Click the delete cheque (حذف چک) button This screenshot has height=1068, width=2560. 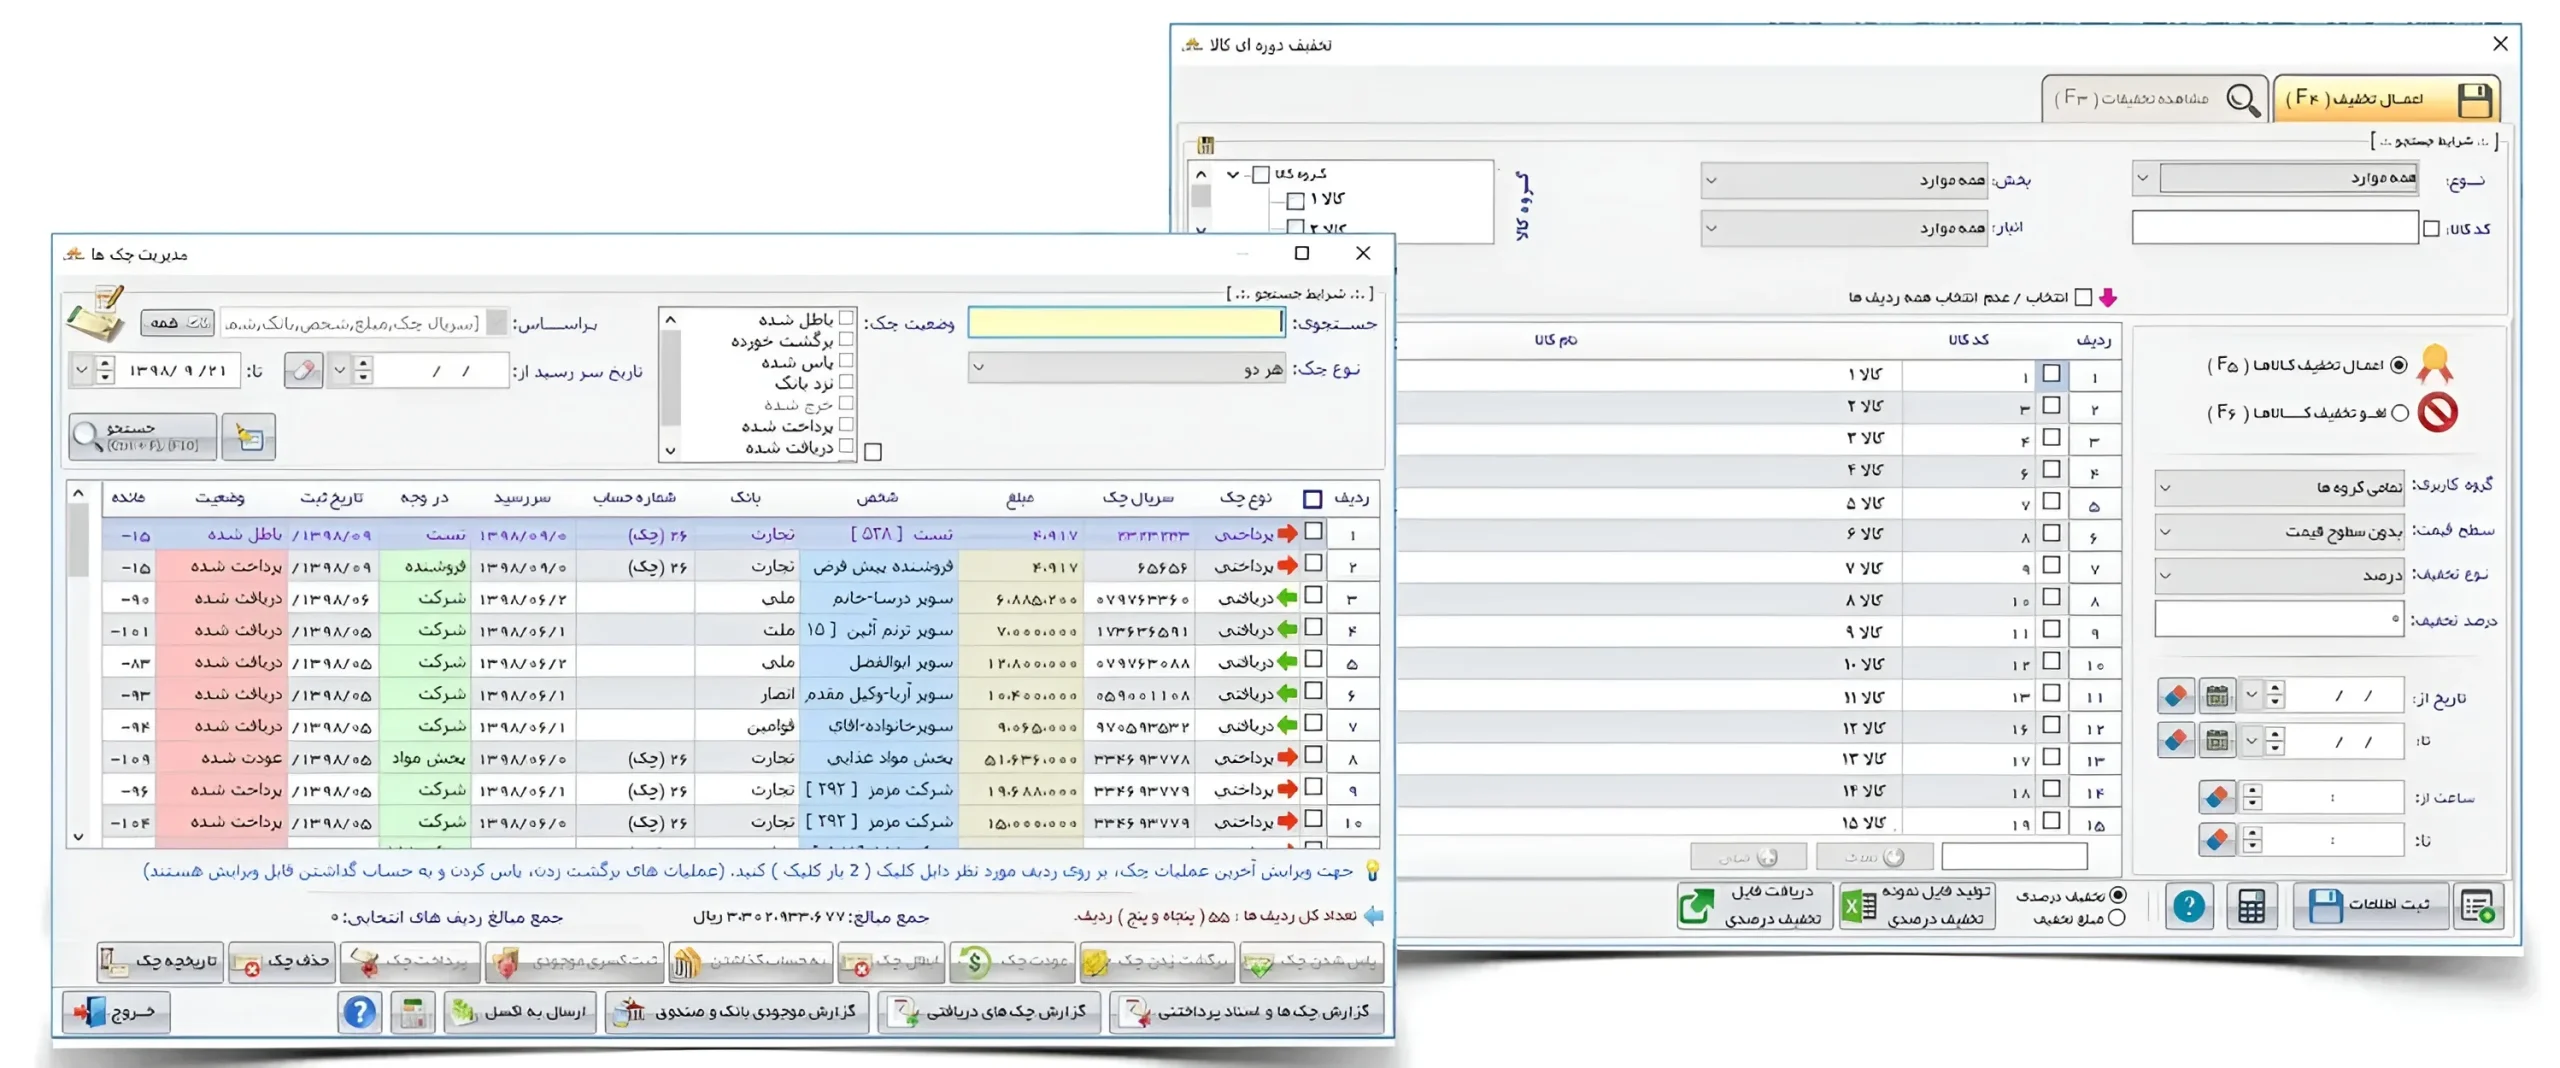tap(281, 961)
